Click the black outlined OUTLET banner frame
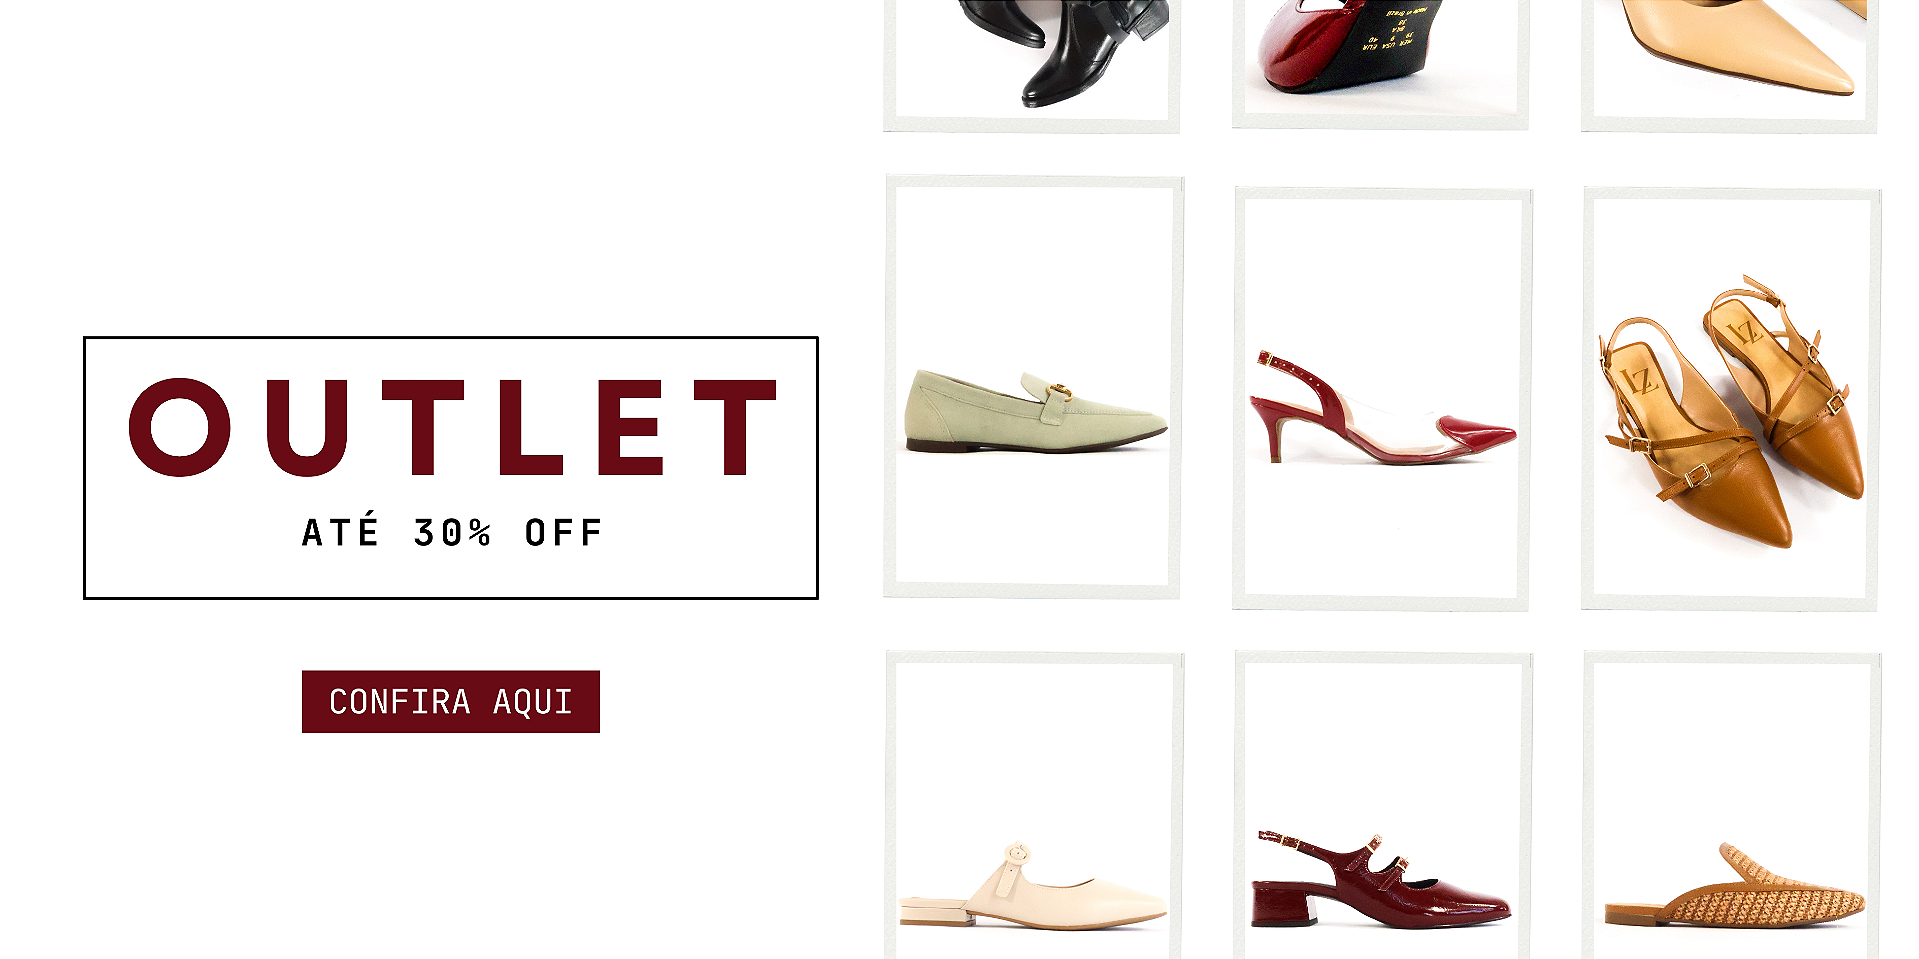This screenshot has height=959, width=1919. point(451,468)
